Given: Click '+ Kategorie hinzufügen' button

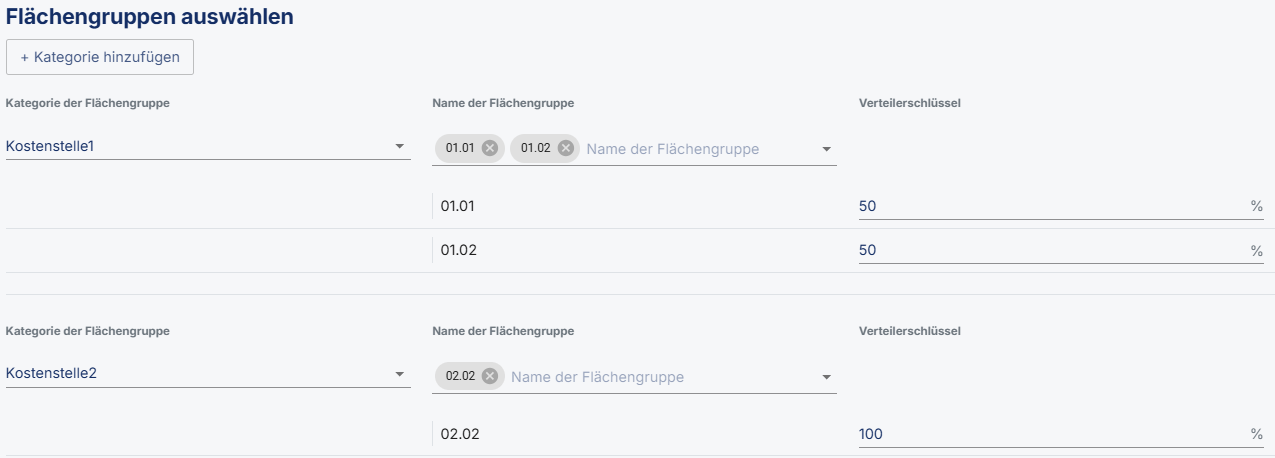Looking at the screenshot, I should (100, 57).
